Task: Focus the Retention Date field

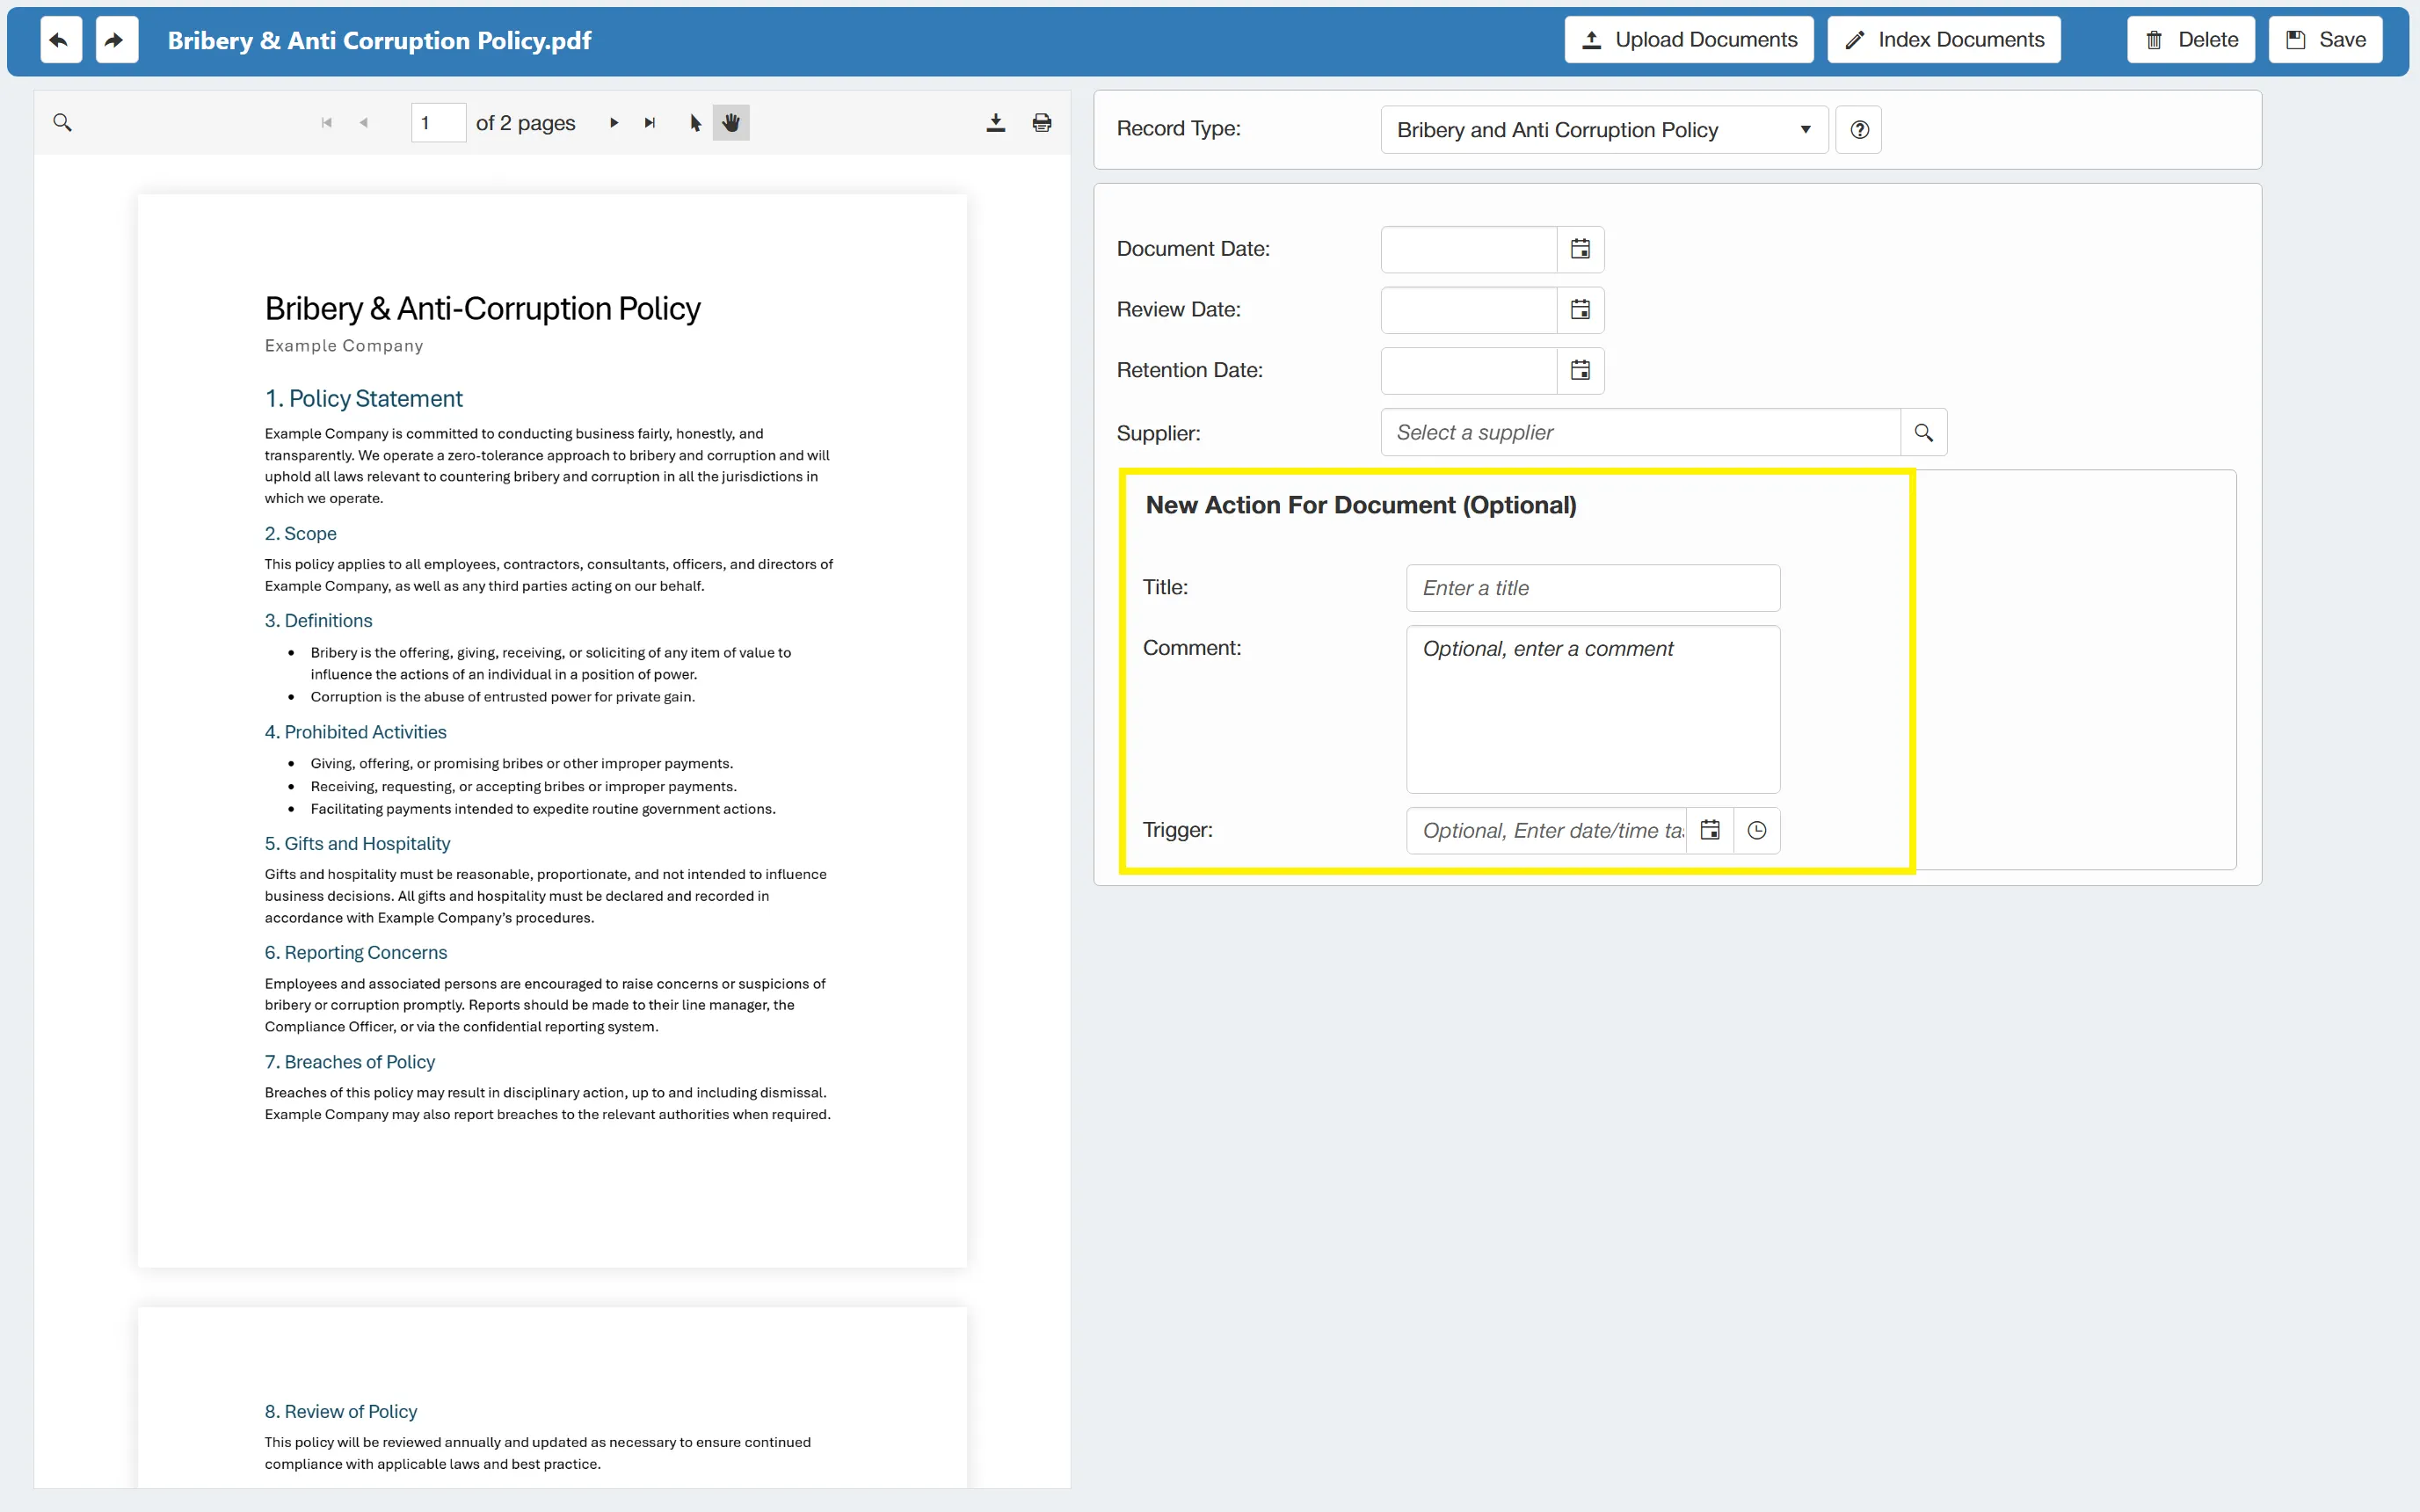Action: (1468, 370)
